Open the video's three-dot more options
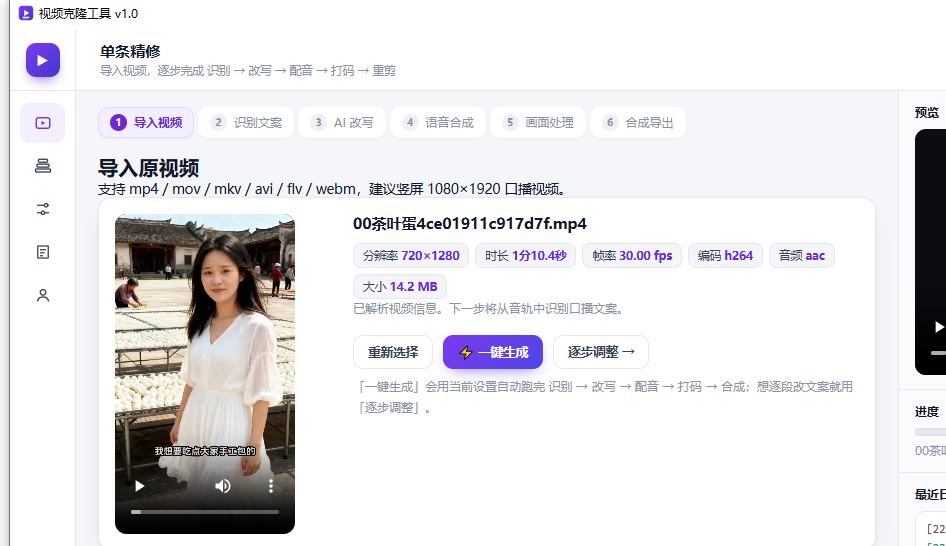Viewport: 946px width, 546px height. 271,486
